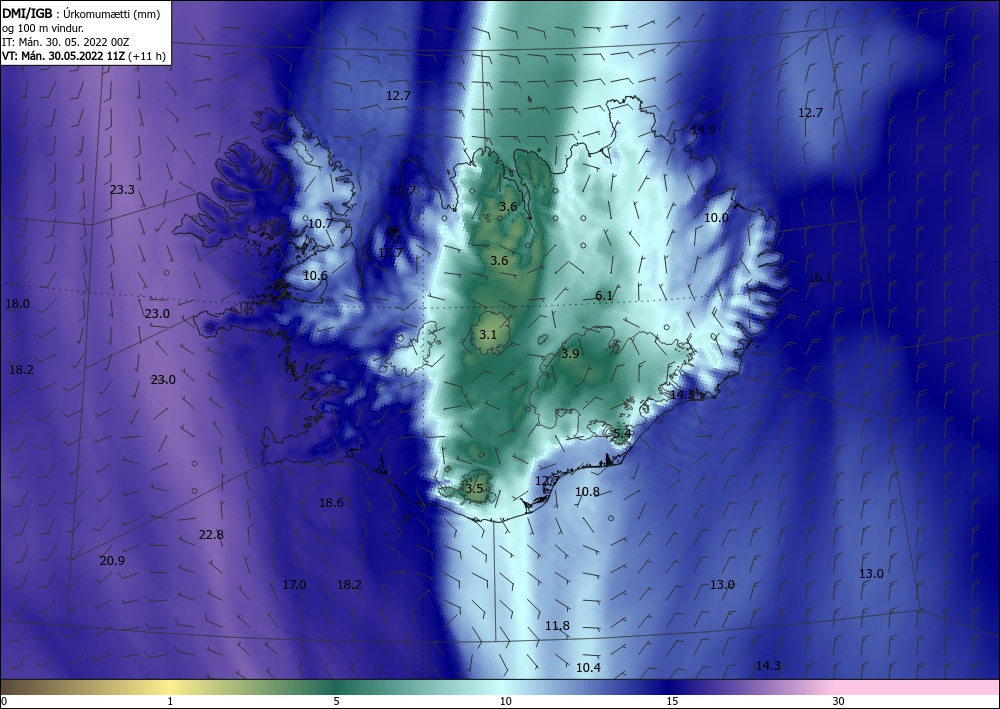Viewport: 1000px width, 709px height.
Task: Click the 10.8 value label
Action: click(587, 492)
